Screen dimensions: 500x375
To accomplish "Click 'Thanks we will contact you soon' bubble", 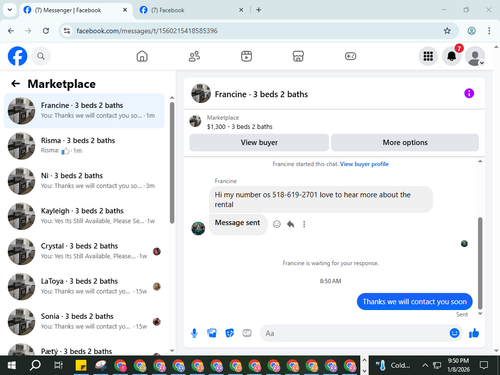I will coord(414,302).
